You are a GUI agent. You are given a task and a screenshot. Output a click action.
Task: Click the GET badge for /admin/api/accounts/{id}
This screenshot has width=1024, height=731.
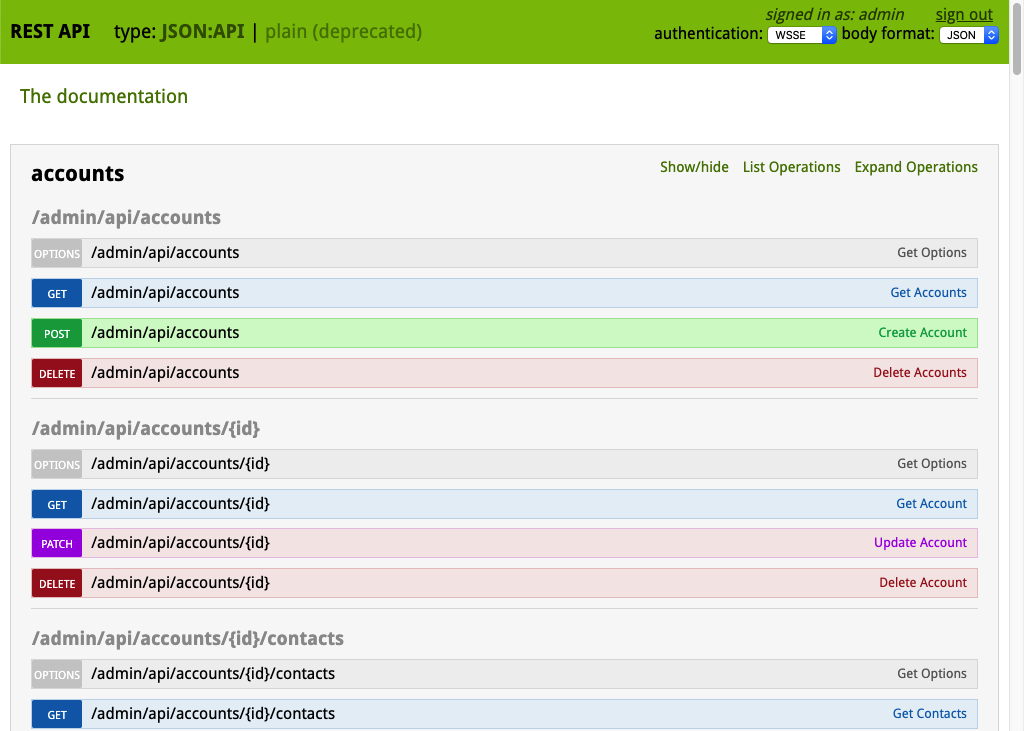coord(57,504)
